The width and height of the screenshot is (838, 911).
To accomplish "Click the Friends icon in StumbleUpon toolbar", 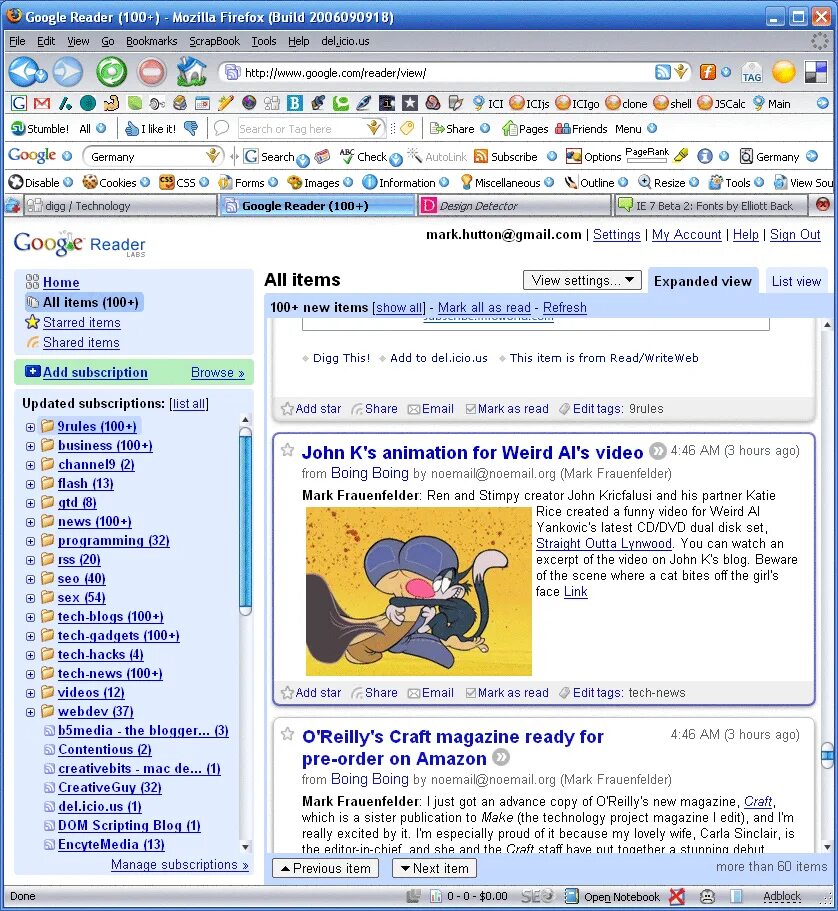I will pos(581,128).
